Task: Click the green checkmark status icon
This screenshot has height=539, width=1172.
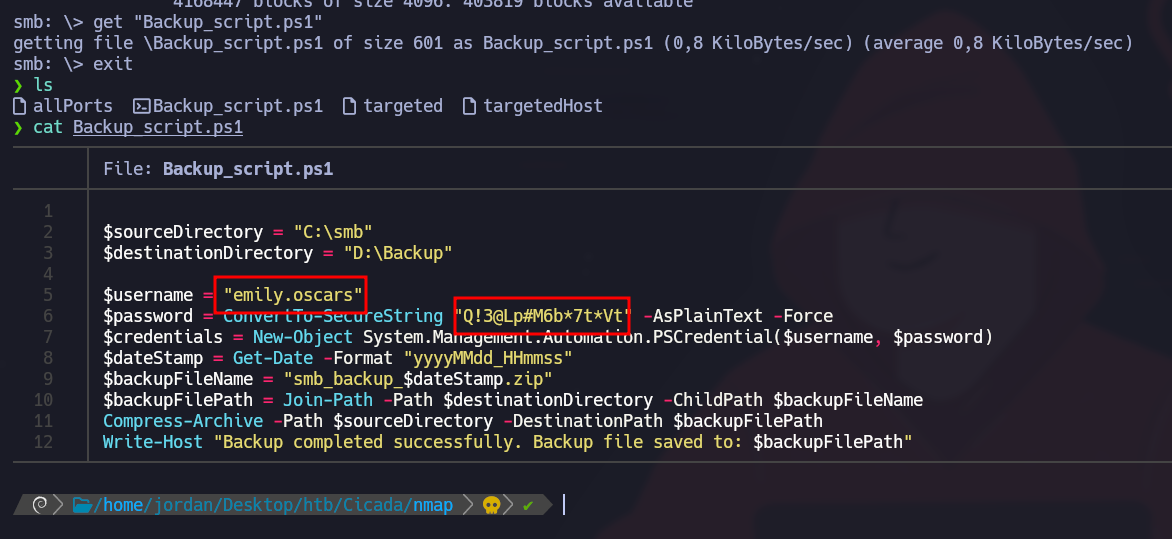Action: [528, 506]
